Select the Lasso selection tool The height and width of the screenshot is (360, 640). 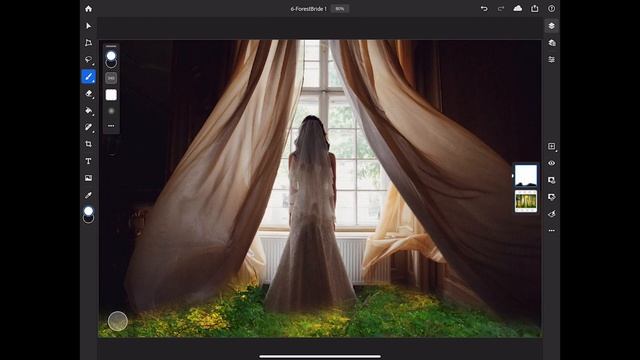tap(89, 60)
